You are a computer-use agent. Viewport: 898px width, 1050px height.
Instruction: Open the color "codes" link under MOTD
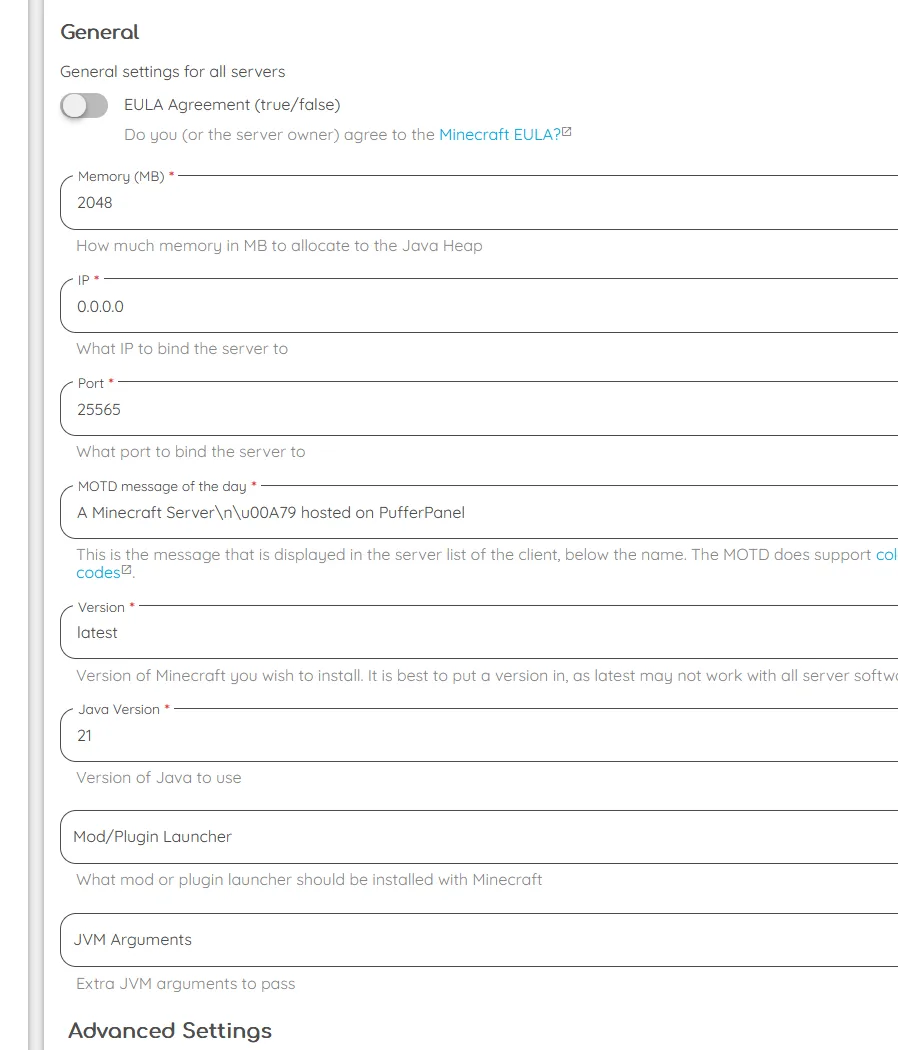[x=98, y=573]
